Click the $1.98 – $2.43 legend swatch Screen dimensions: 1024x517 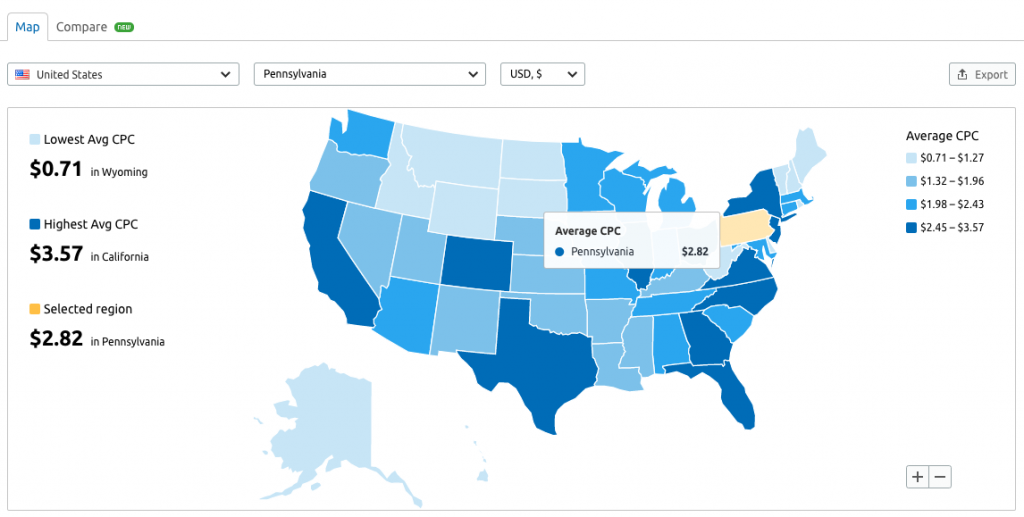pyautogui.click(x=911, y=203)
